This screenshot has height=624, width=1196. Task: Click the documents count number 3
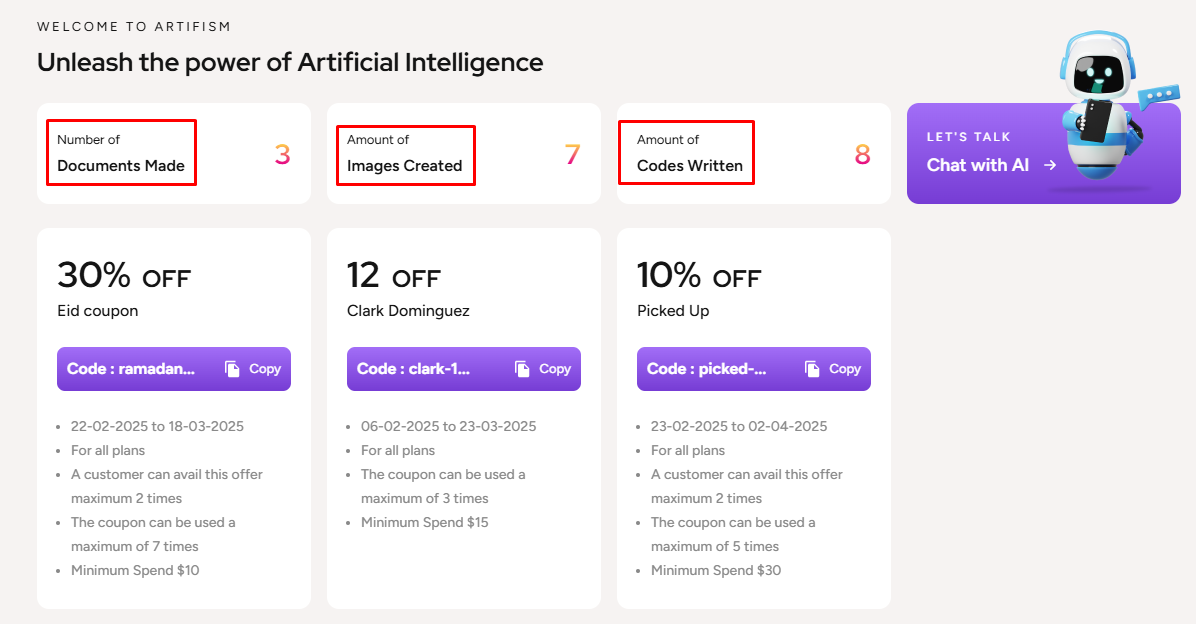[282, 155]
